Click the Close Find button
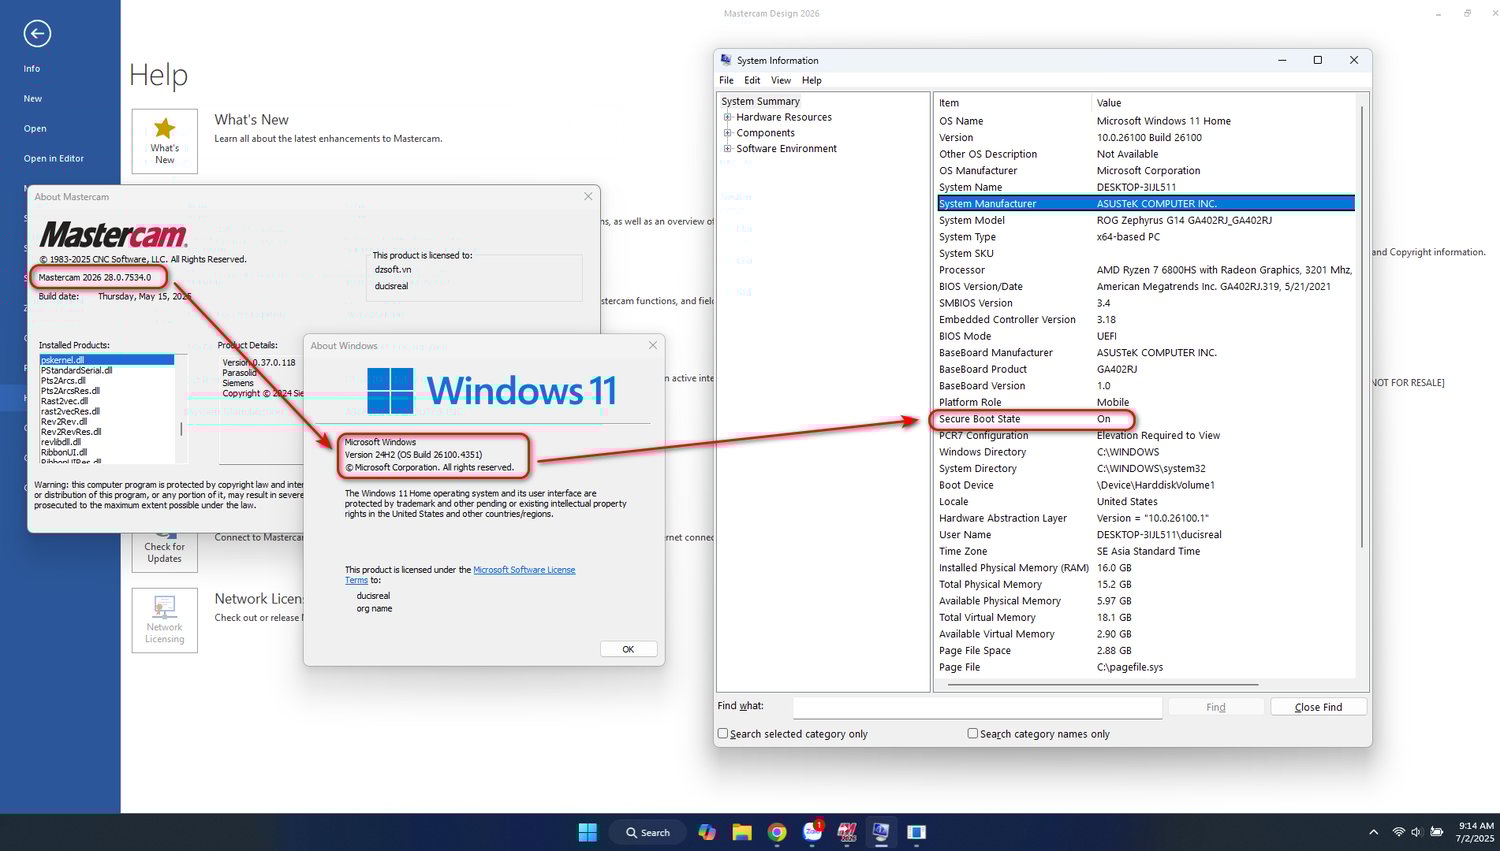The image size is (1500, 851). tap(1318, 707)
